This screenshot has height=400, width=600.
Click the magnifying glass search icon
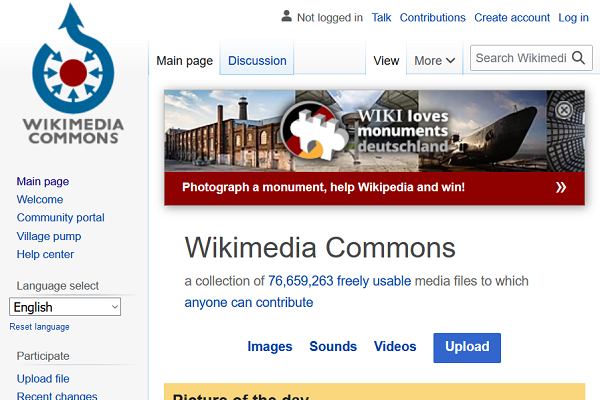(x=578, y=59)
